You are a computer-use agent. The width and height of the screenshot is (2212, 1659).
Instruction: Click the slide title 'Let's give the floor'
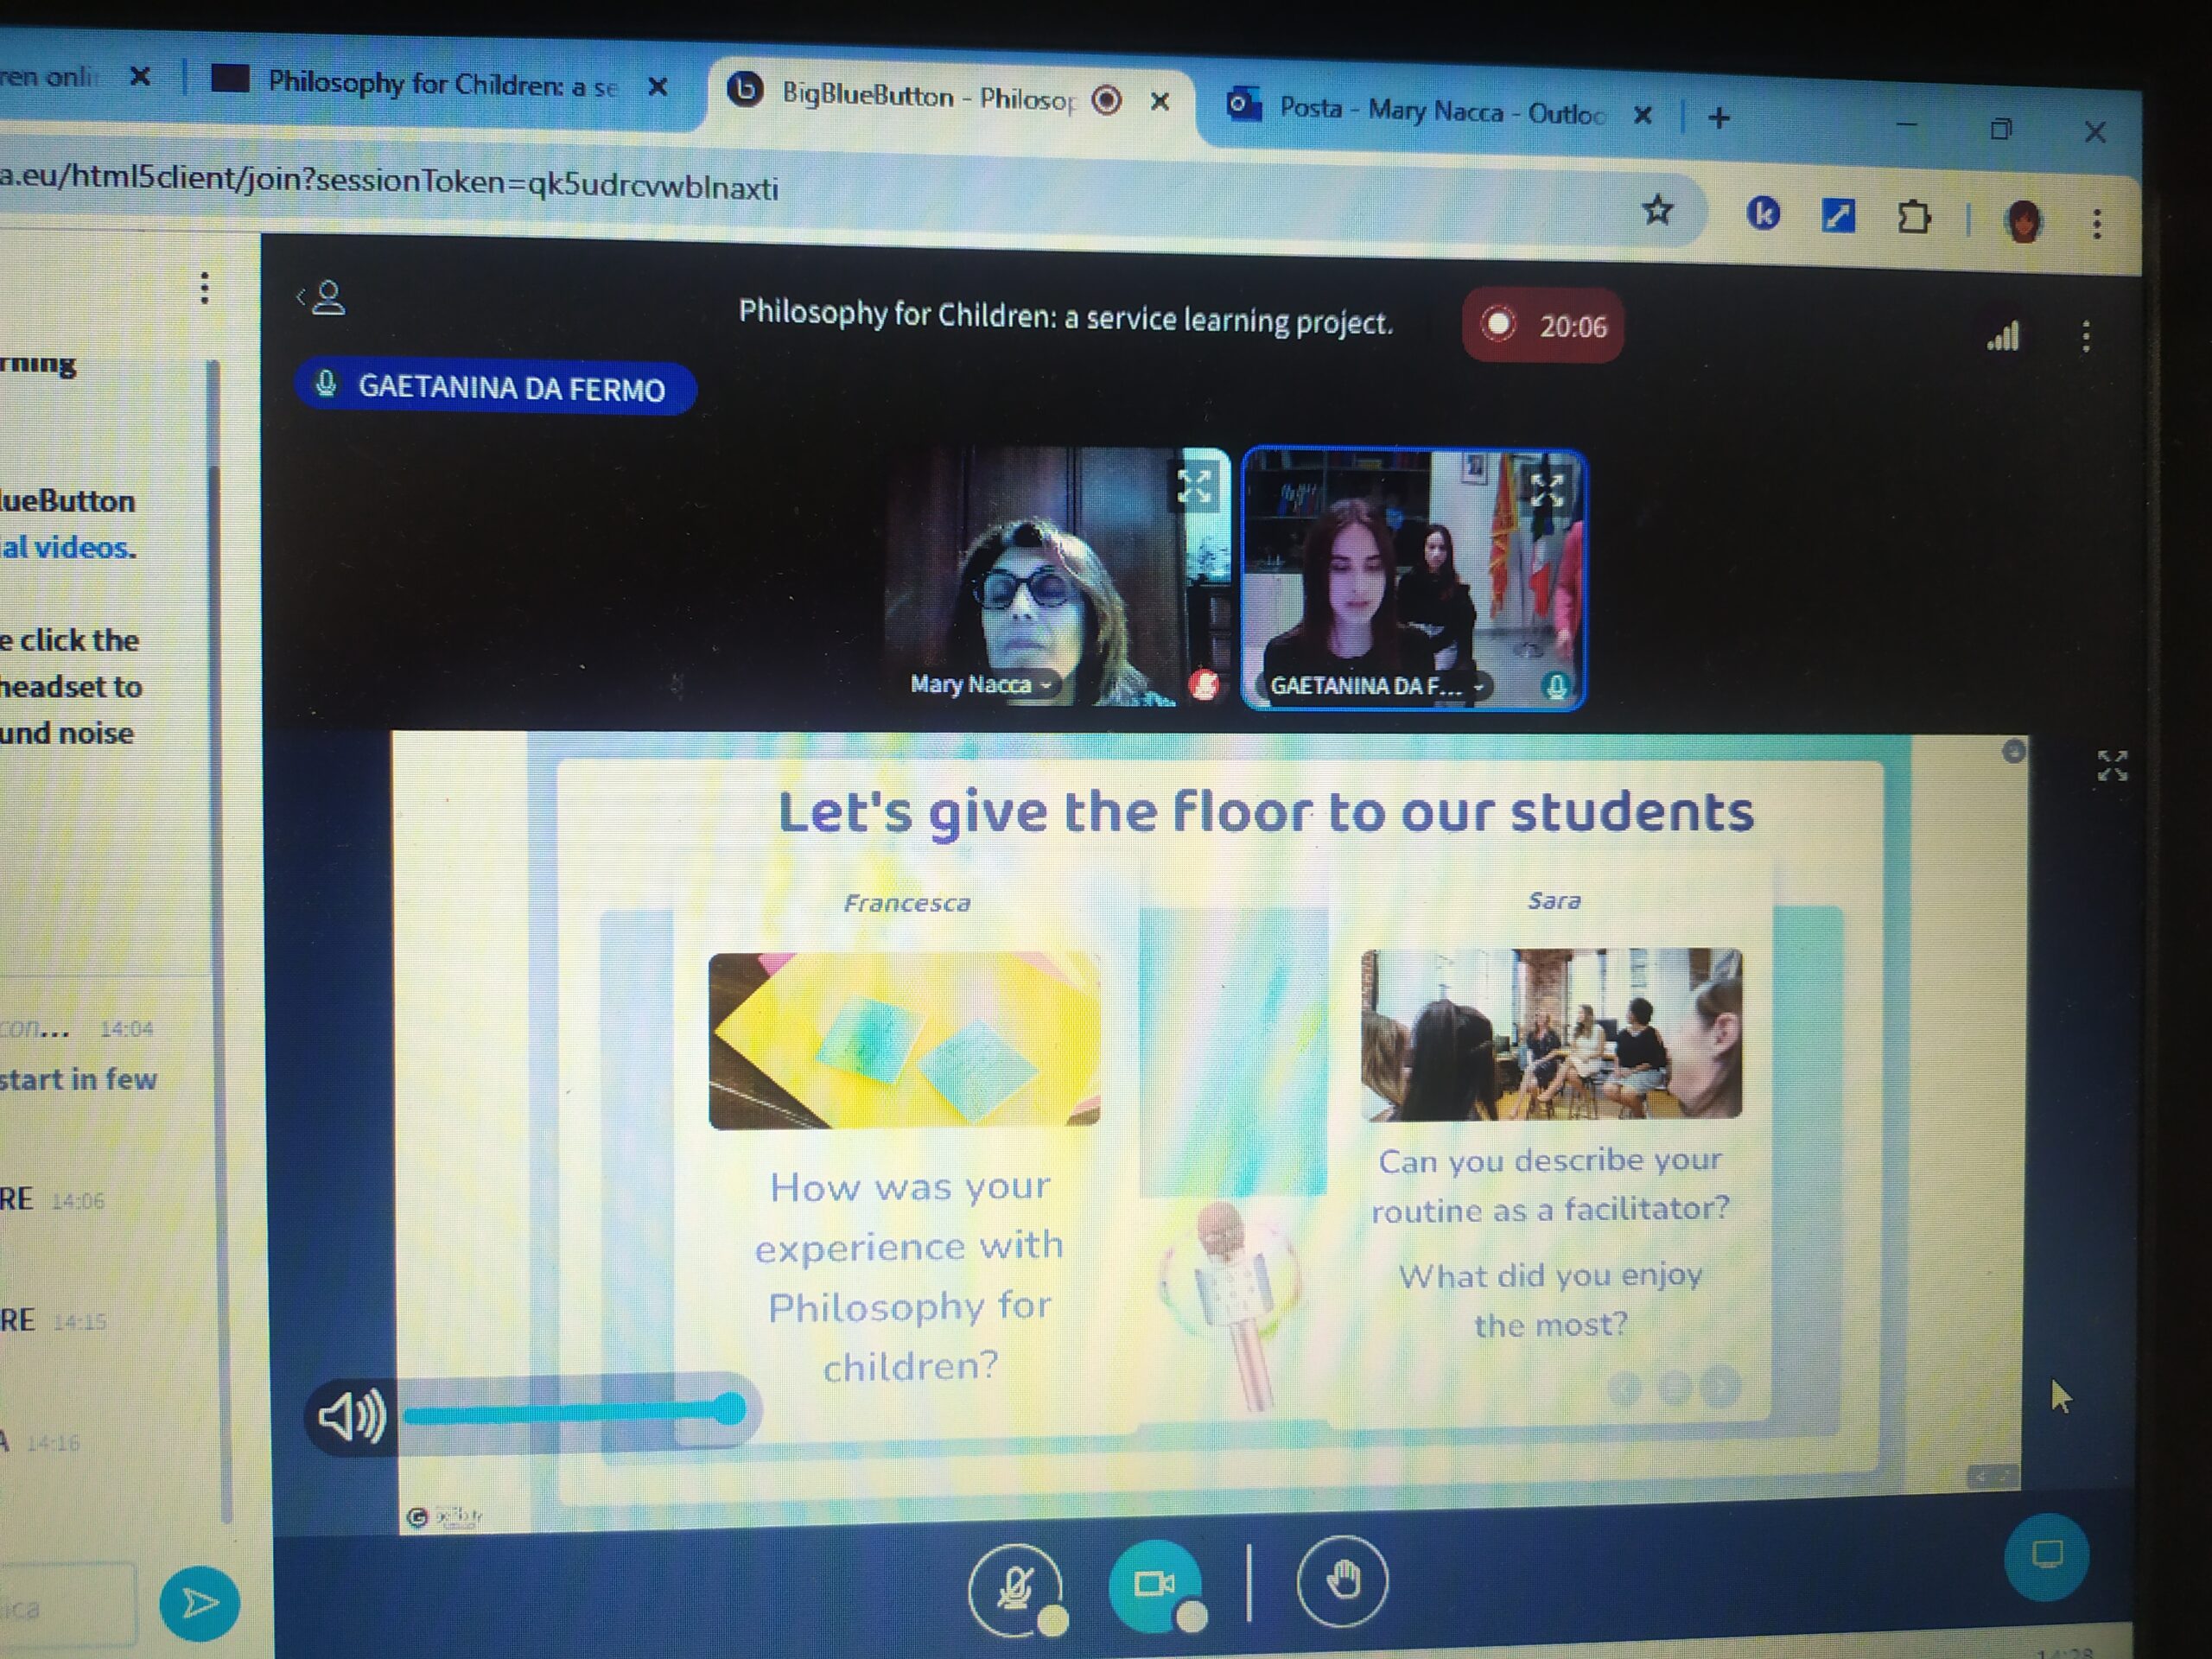(1265, 811)
